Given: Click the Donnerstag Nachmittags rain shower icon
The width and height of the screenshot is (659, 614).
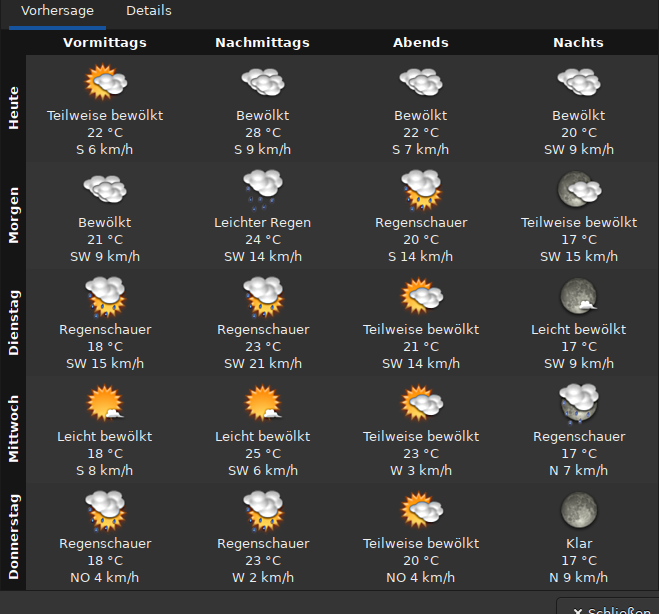Looking at the screenshot, I should pyautogui.click(x=263, y=511).
